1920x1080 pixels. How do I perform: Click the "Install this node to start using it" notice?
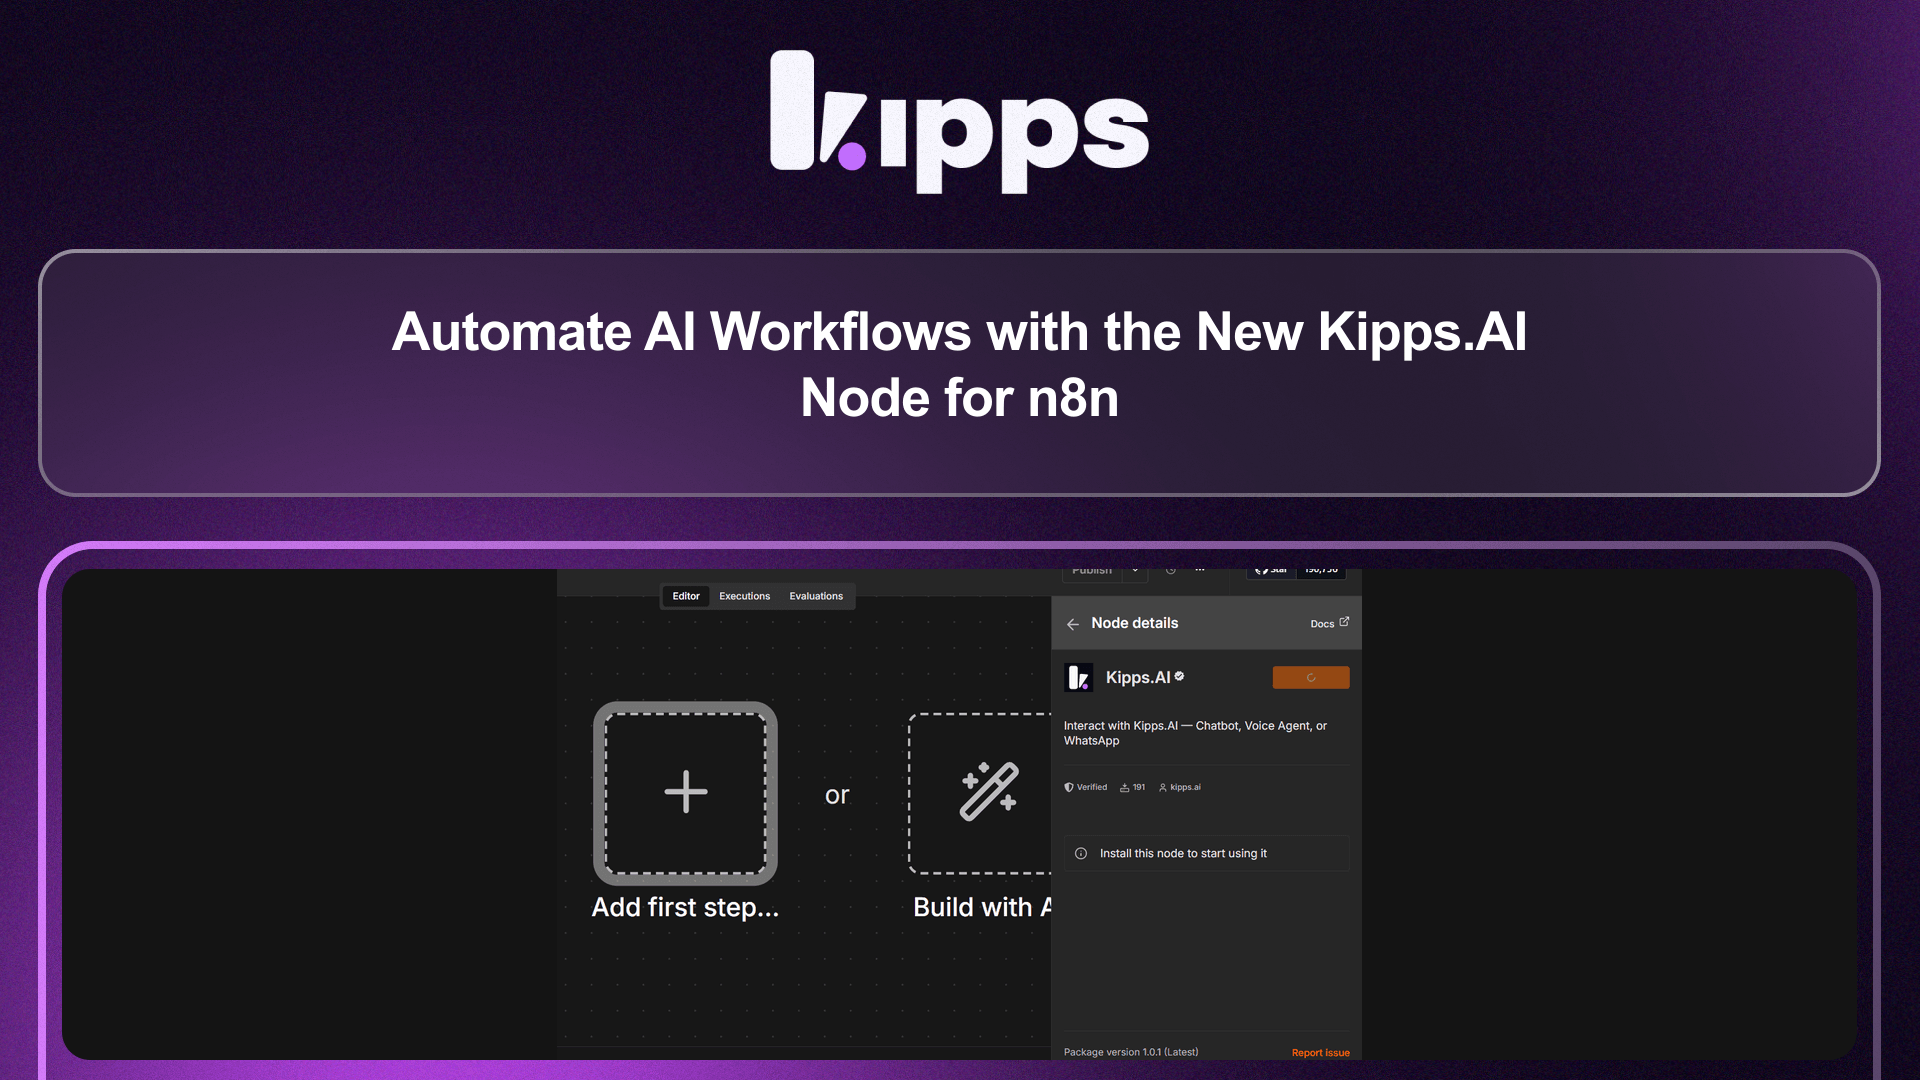point(1206,854)
